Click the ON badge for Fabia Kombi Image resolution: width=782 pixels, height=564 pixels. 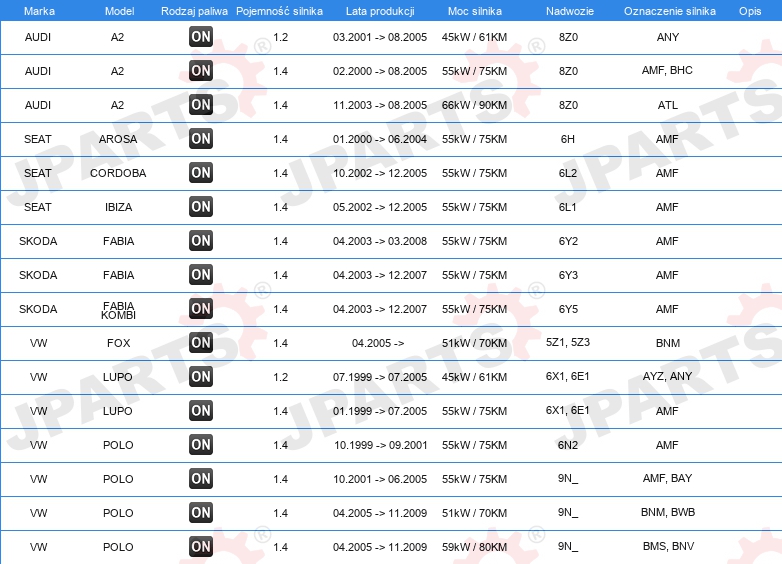[201, 308]
